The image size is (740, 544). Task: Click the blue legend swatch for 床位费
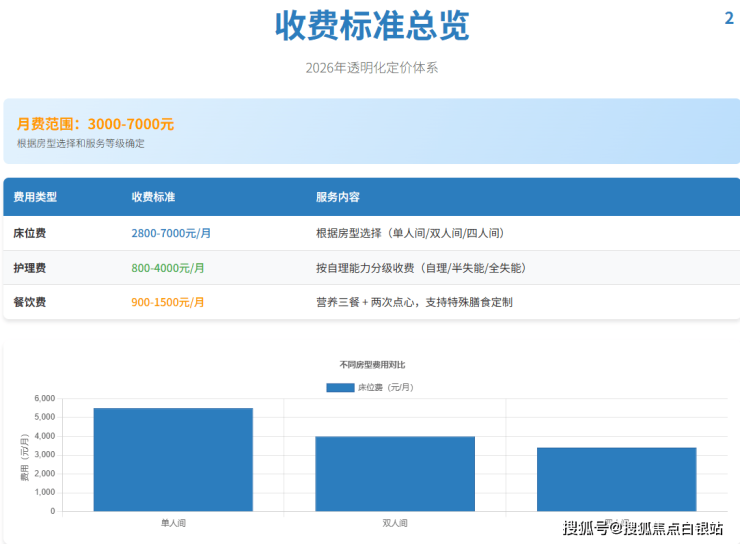tap(340, 387)
